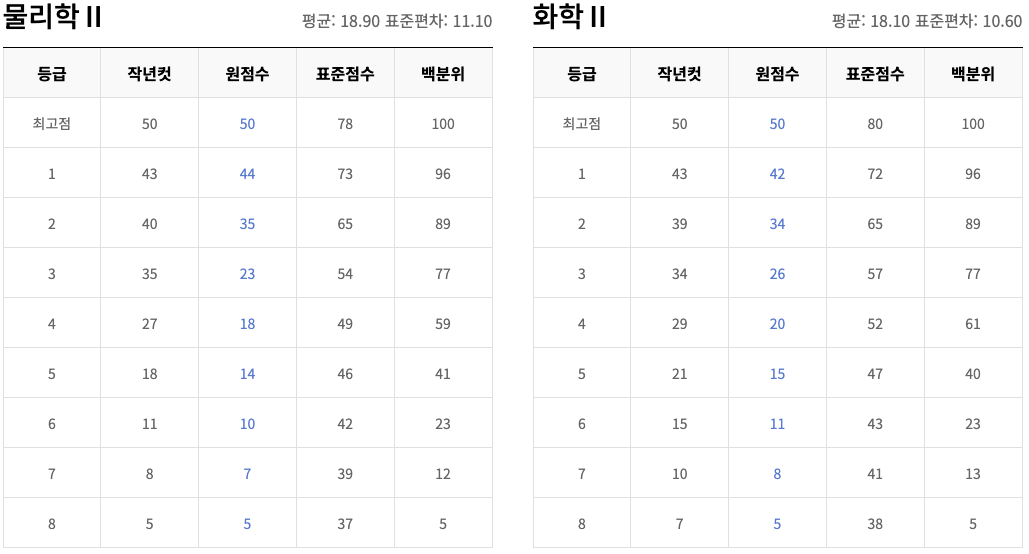This screenshot has height=554, width=1029.
Task: Select 물리학 II grade 3 score 23
Action: point(247,274)
